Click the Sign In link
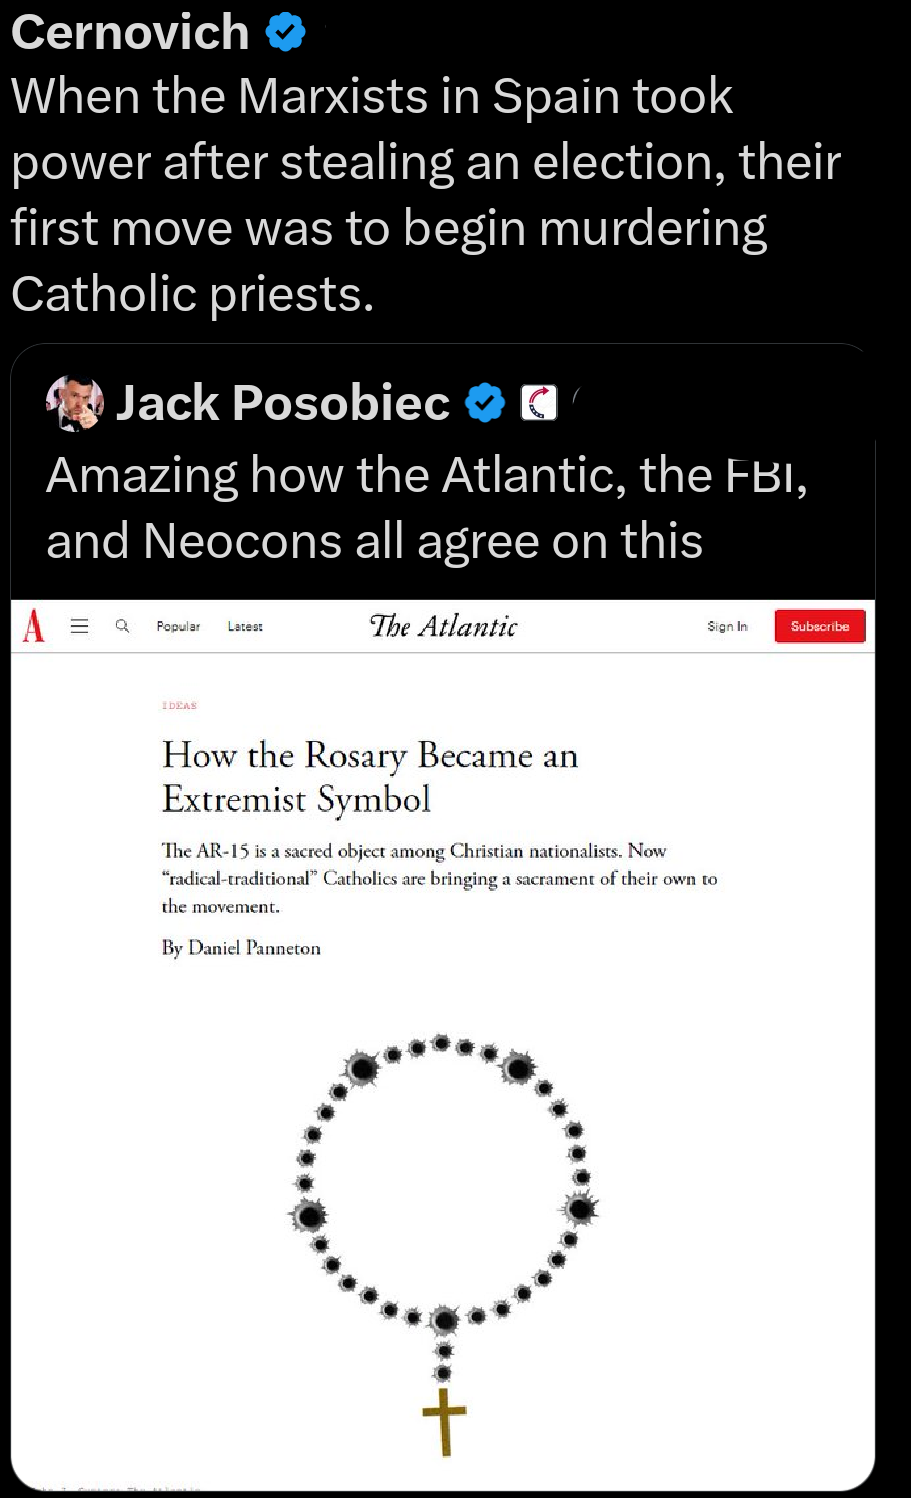The image size is (911, 1498). pos(727,626)
